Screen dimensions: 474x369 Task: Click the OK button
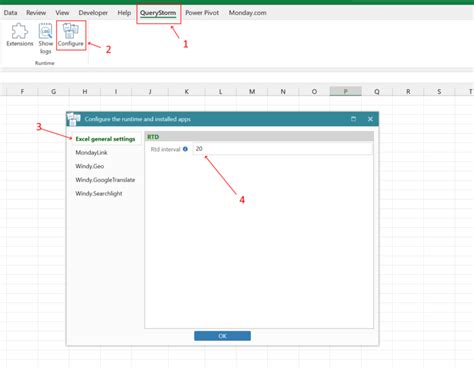point(222,336)
